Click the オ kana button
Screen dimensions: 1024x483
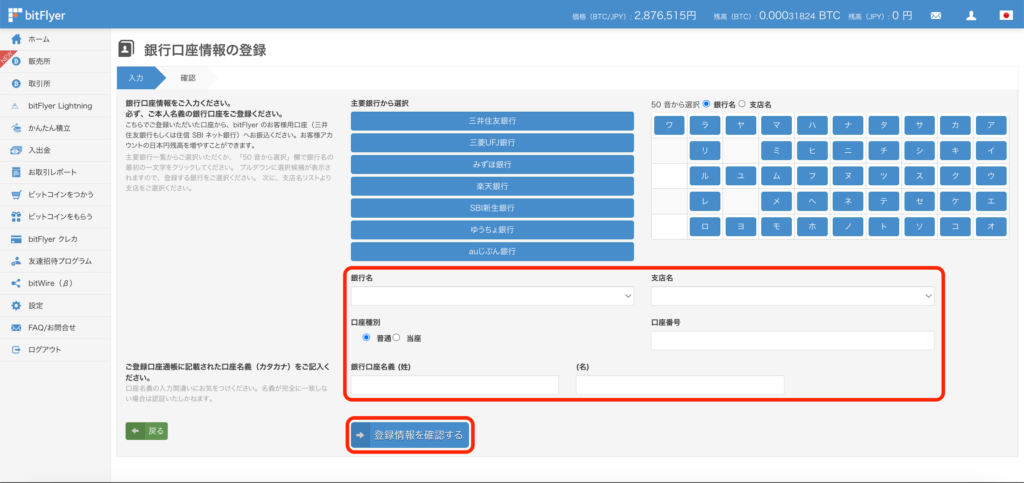[x=991, y=226]
